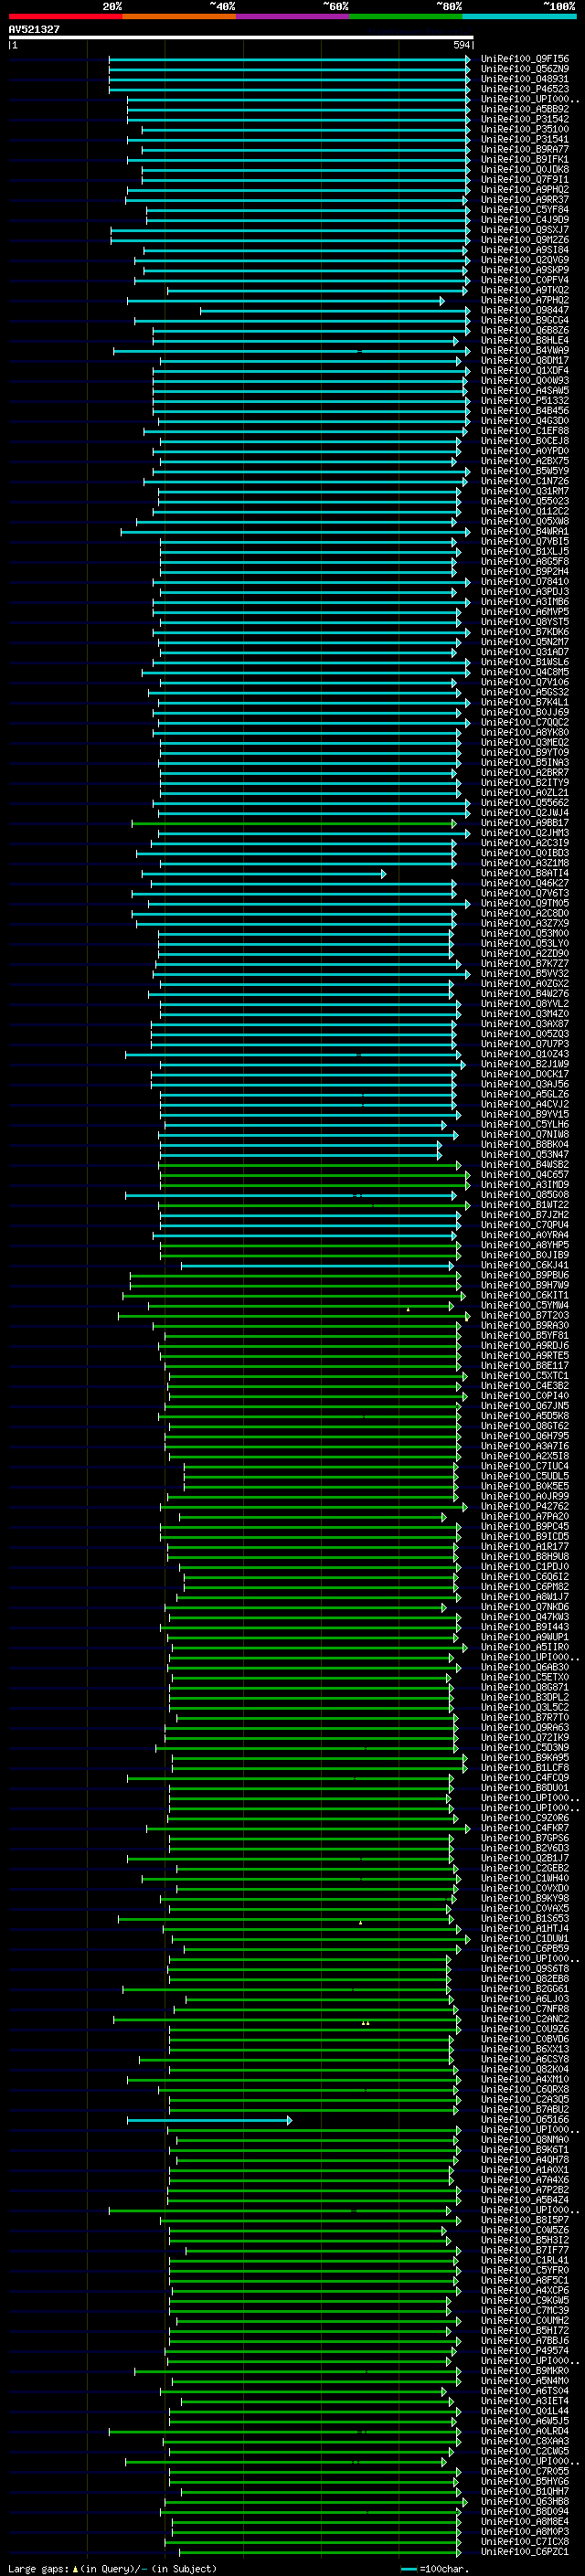Select the UniRef100_Q0JDK8 label
The width and height of the screenshot is (585, 2576).
pos(525,169)
